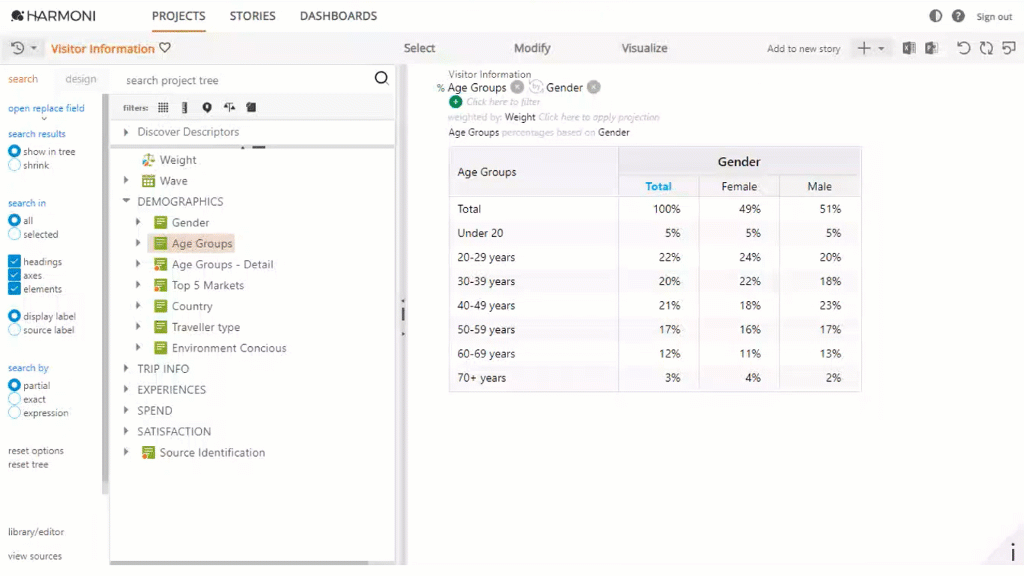Swap Age Groups and Gender axes
Screen dimensions: 1024x576
click(x=535, y=87)
